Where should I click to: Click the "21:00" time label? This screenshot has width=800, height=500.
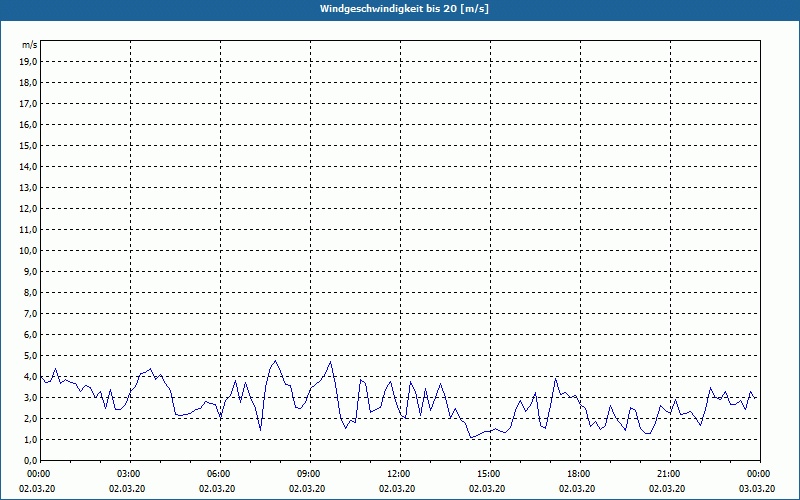pyautogui.click(x=670, y=474)
